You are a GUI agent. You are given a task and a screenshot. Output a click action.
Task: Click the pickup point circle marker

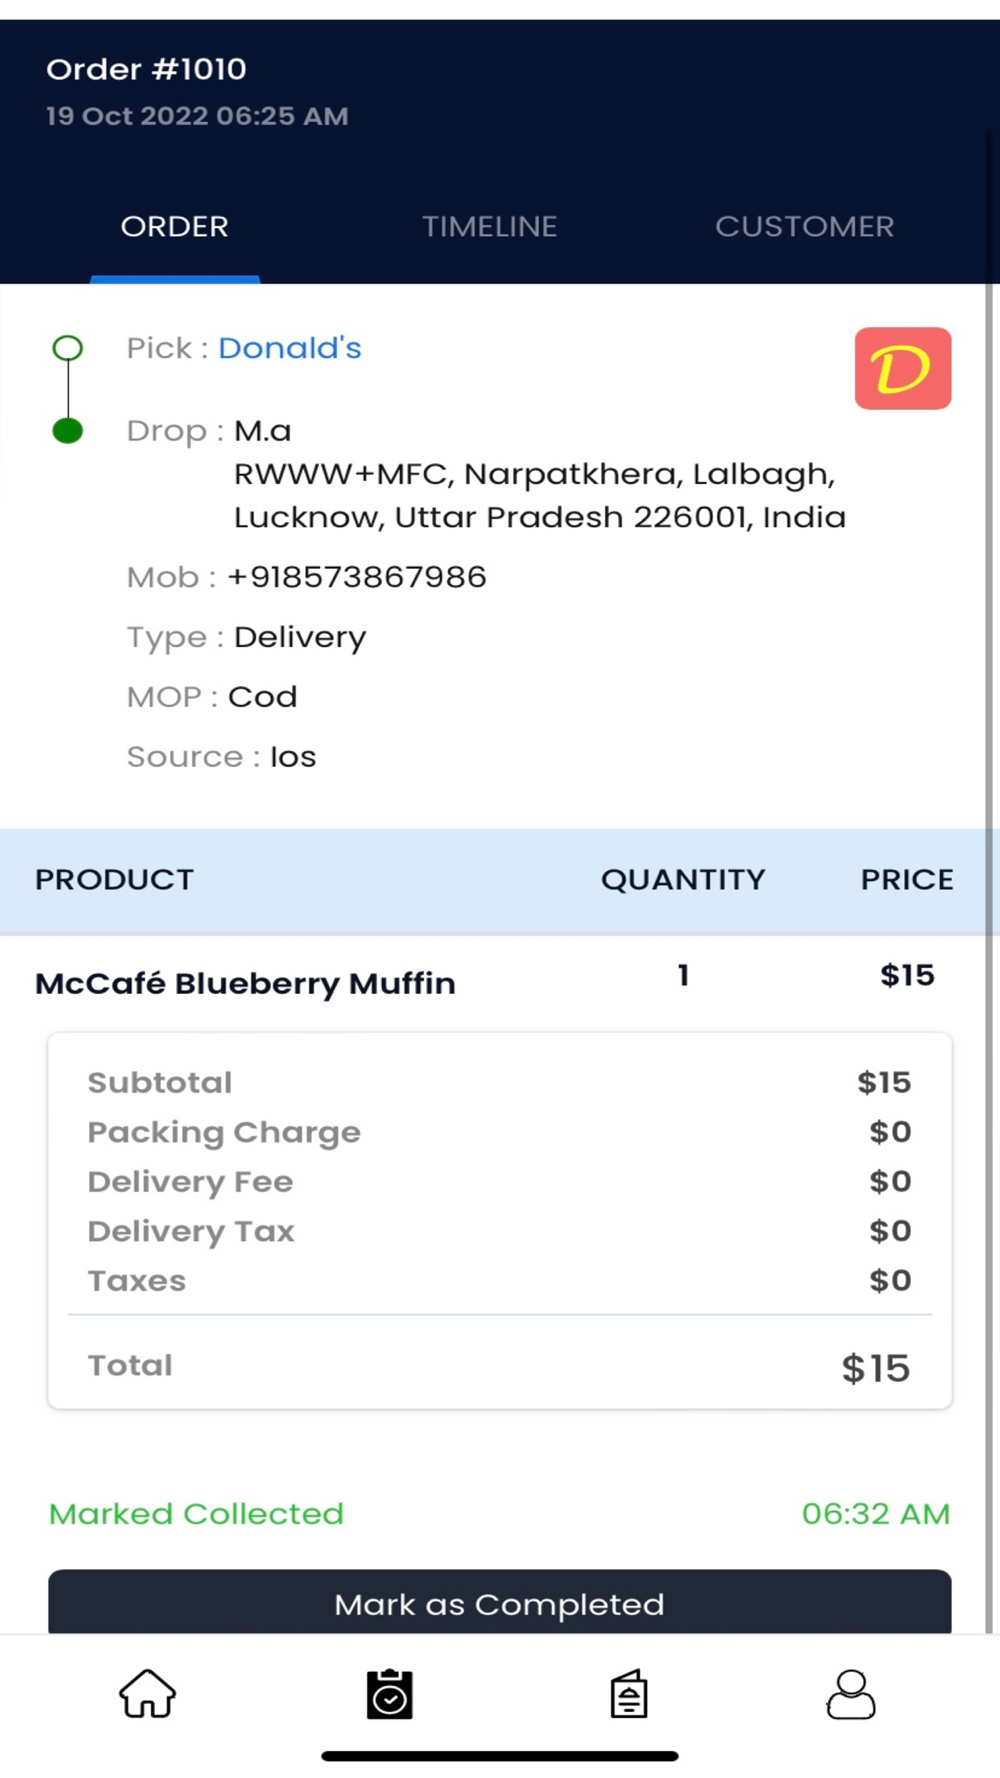[68, 348]
